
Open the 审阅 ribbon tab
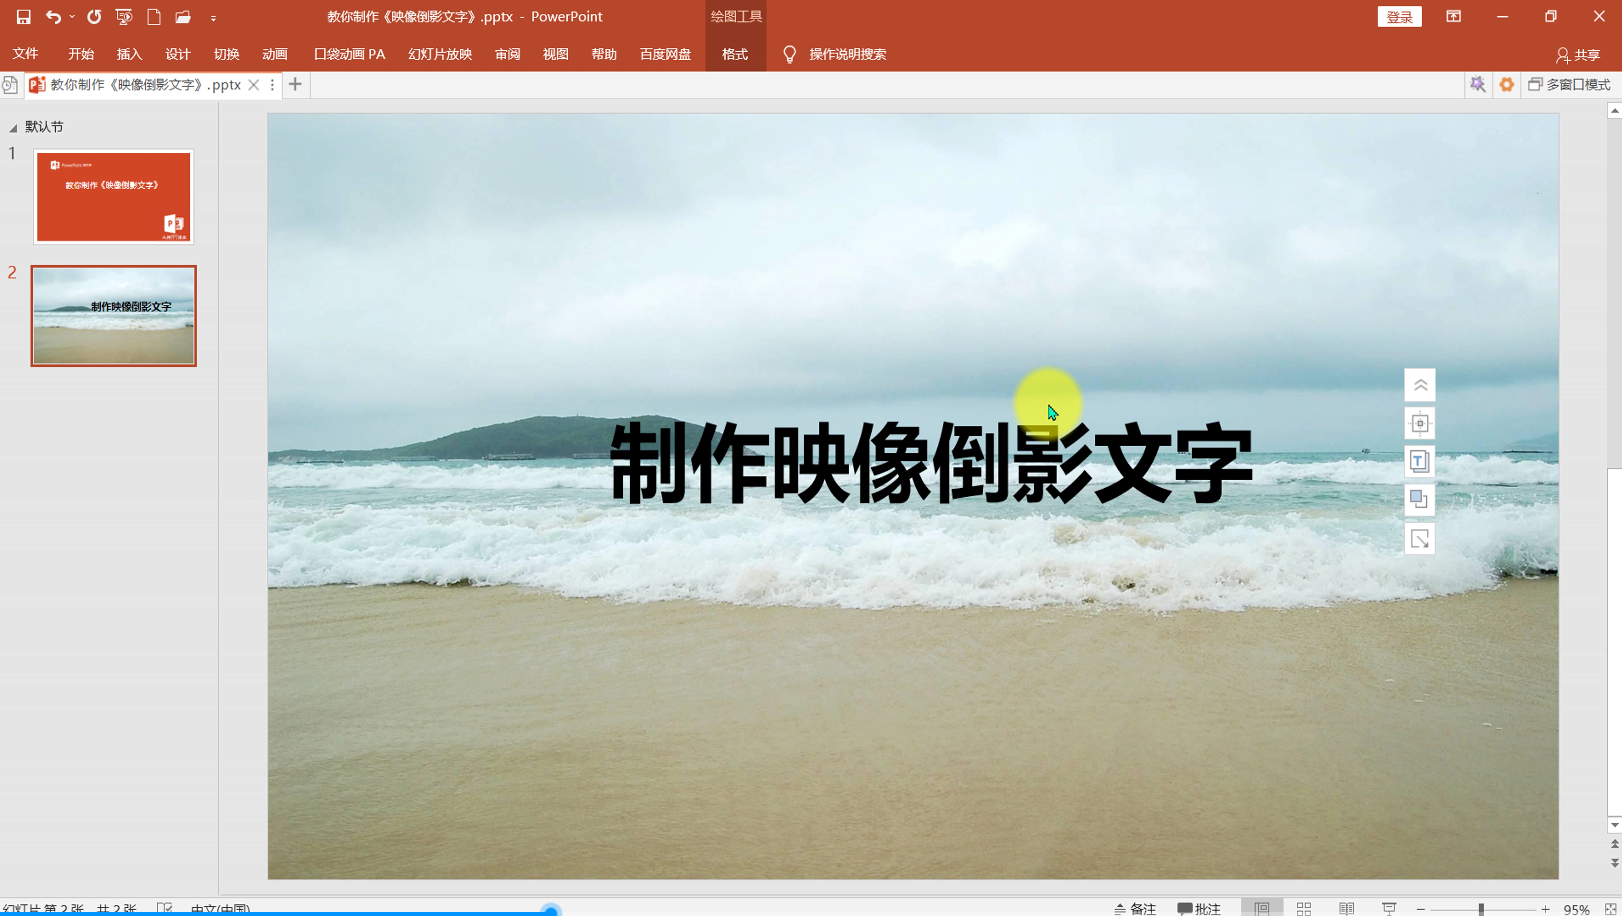(507, 54)
